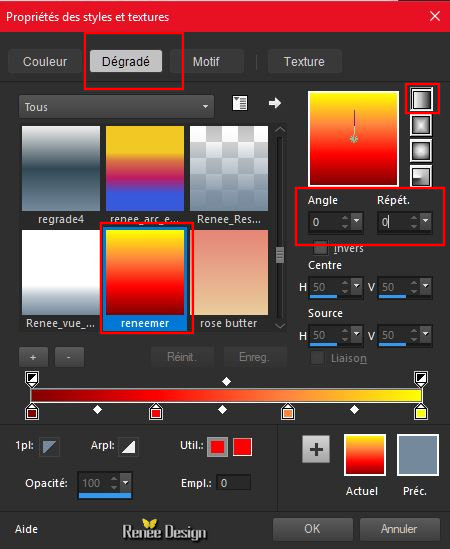450x549 pixels.
Task: Click the Annuler button
Action: click(400, 529)
